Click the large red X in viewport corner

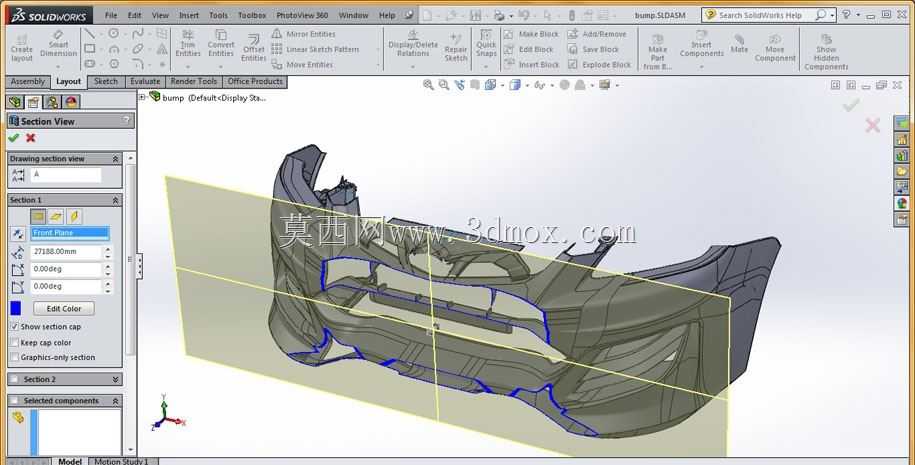(x=872, y=125)
